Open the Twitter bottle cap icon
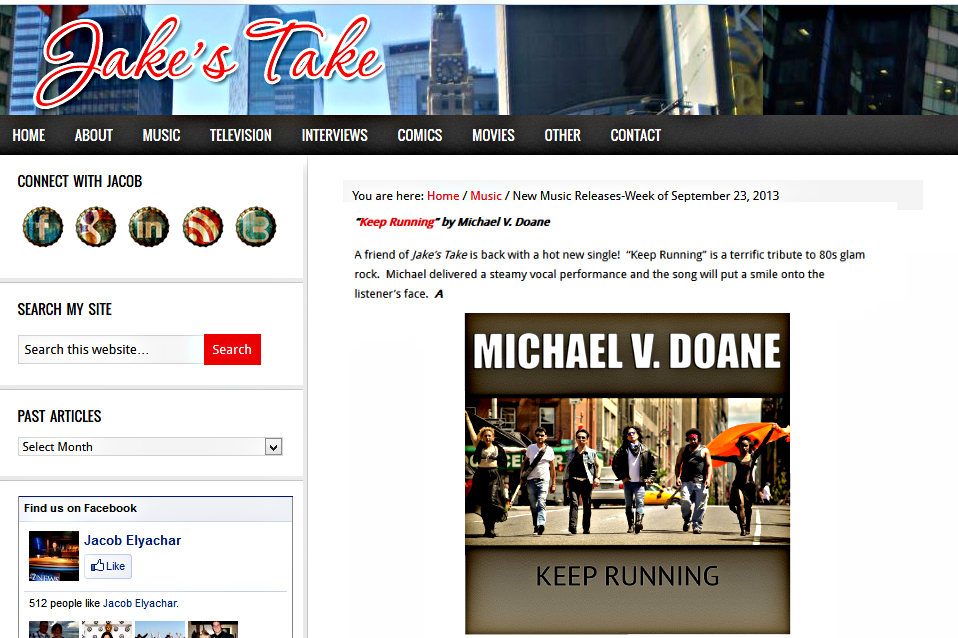This screenshot has width=958, height=638. pos(255,227)
